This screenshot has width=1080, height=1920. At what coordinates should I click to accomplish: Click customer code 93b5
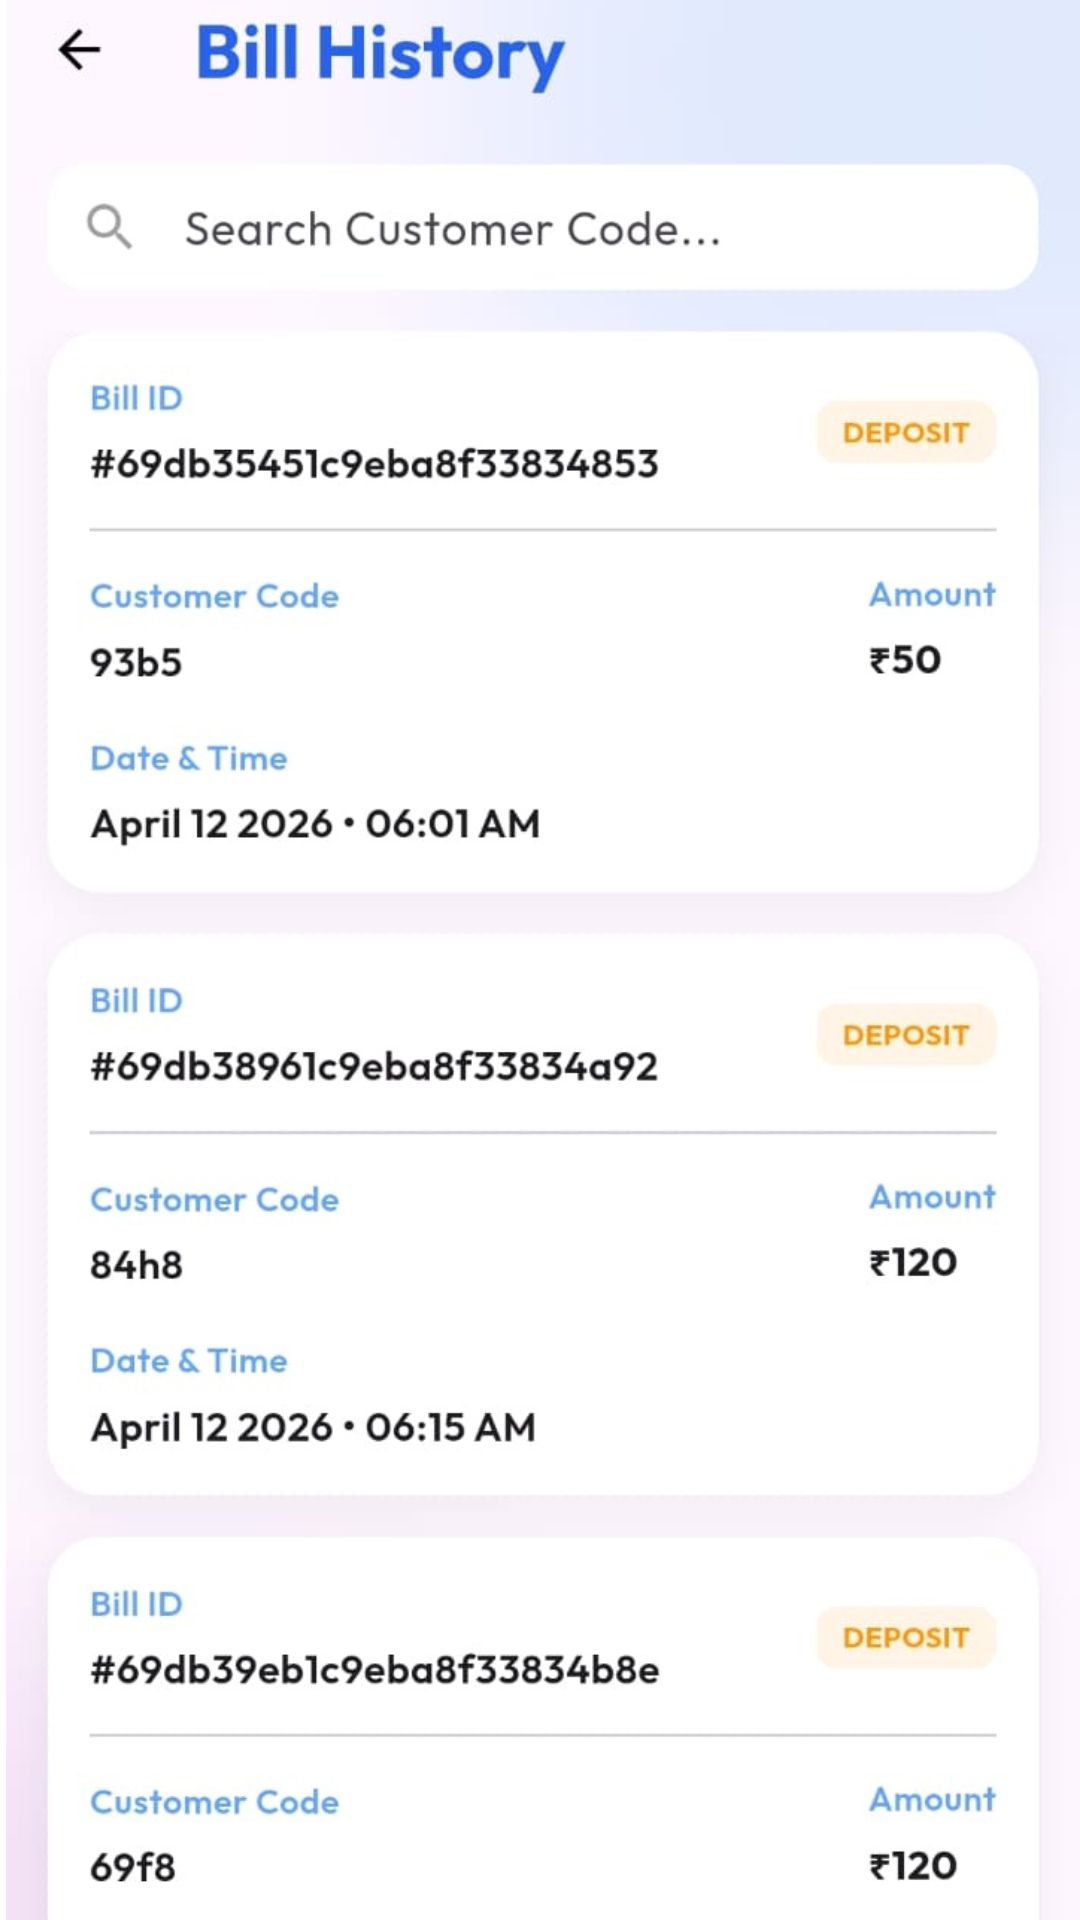click(136, 663)
